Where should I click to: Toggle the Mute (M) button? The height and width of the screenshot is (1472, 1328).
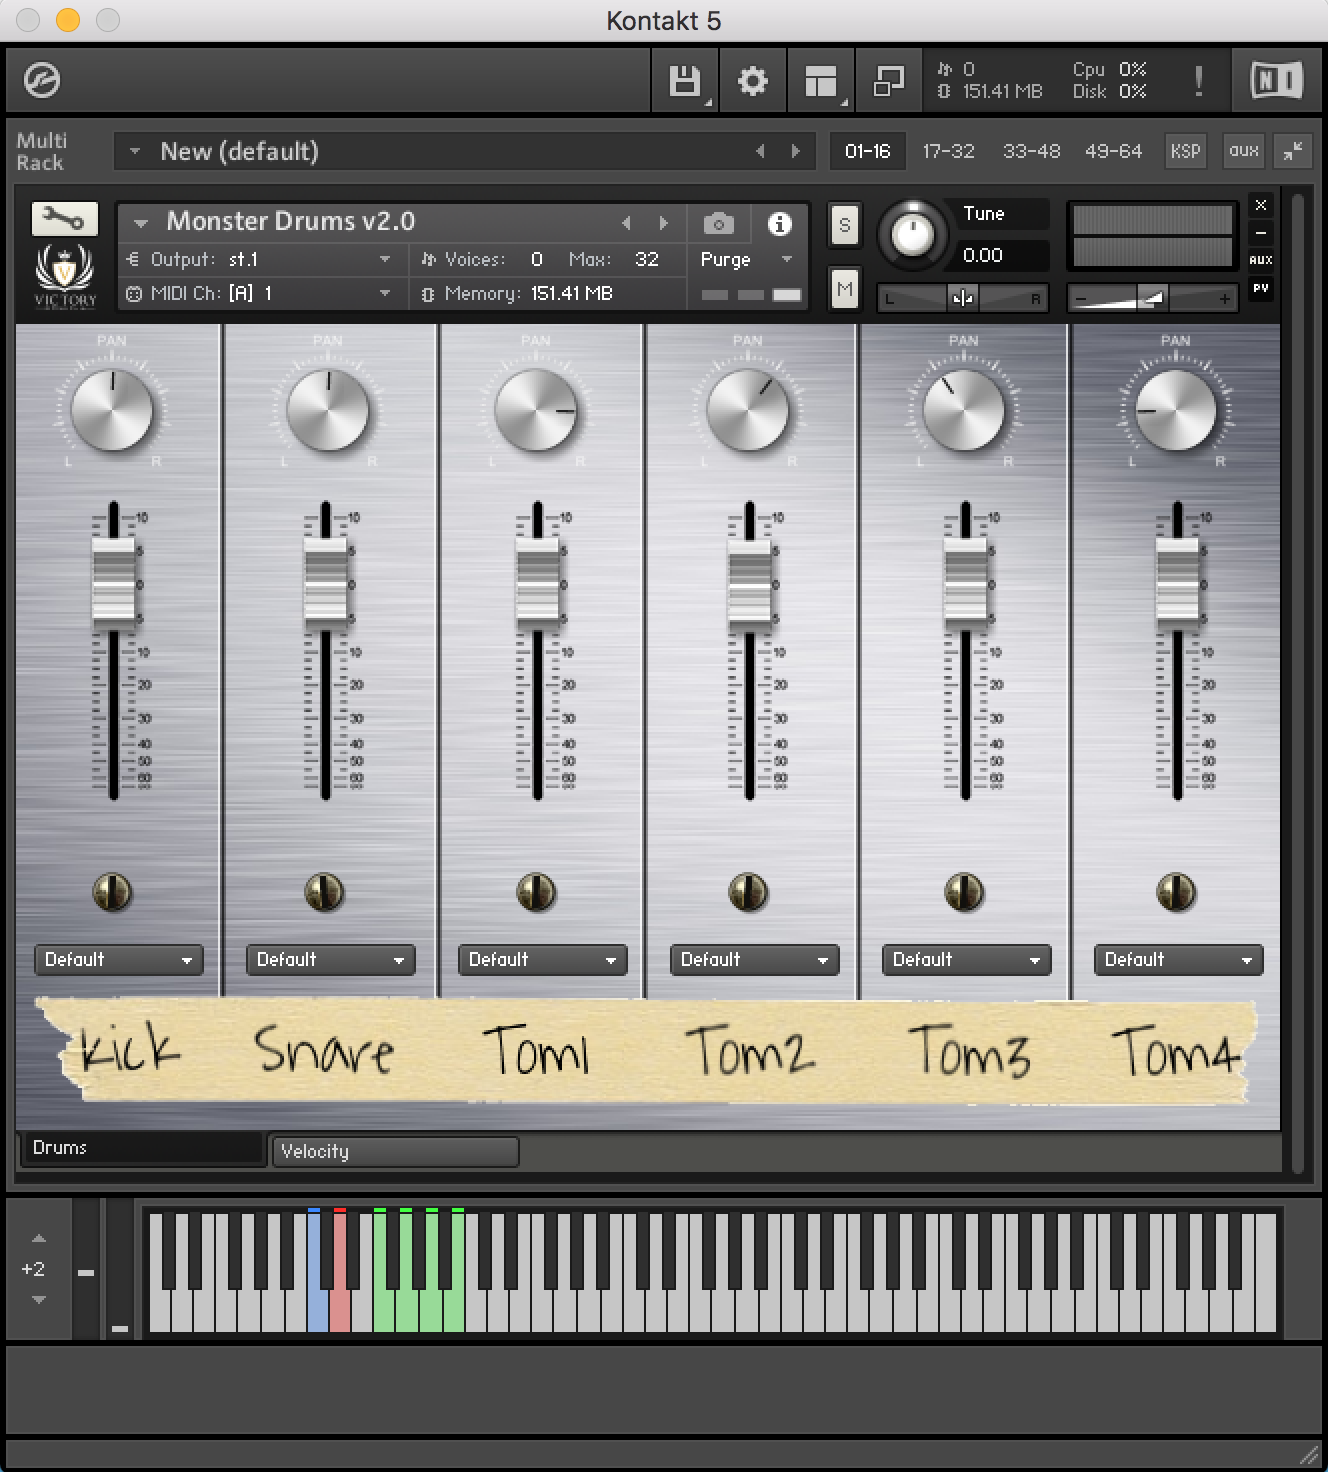(845, 290)
